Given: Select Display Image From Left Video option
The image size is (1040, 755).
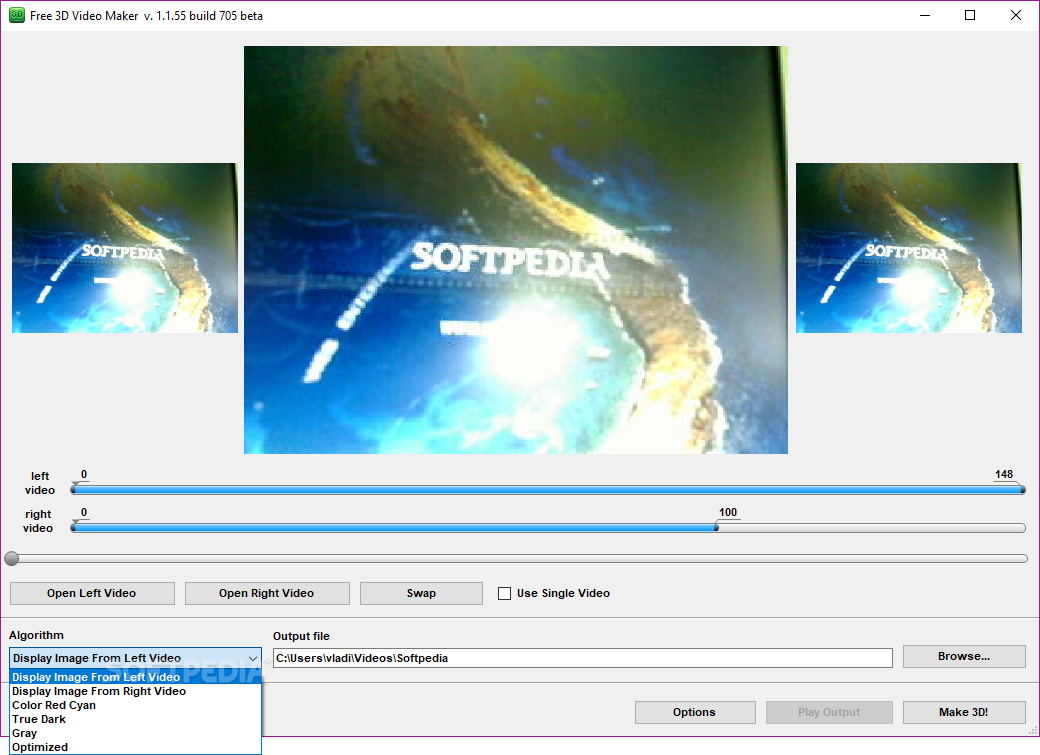Looking at the screenshot, I should pyautogui.click(x=135, y=677).
